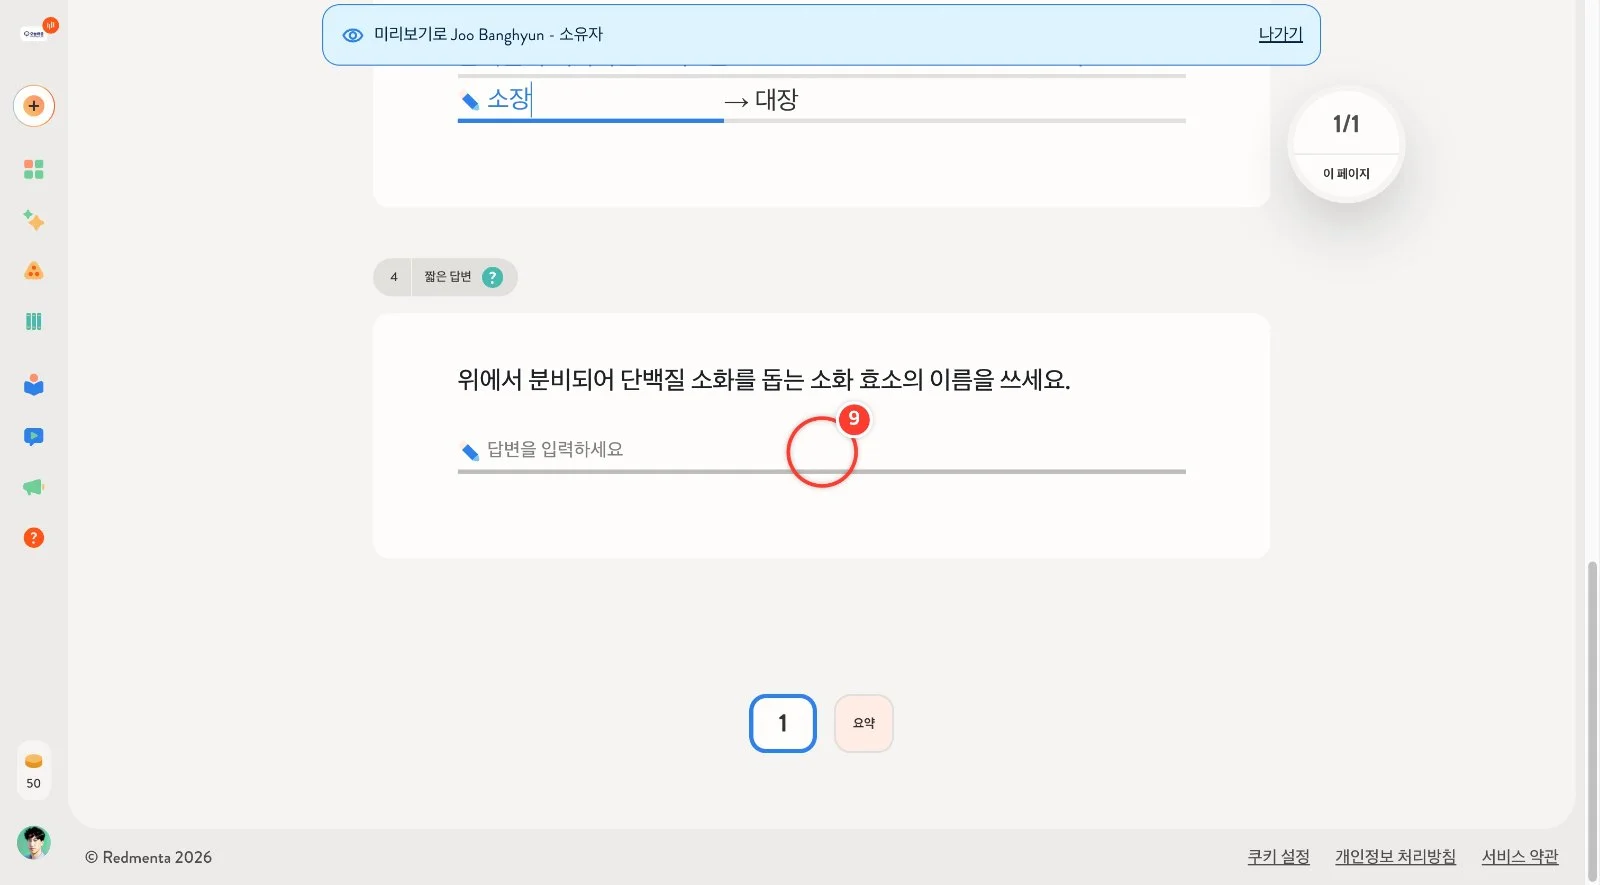Open 쿠키 설정 link in footer
Viewport: 1600px width, 885px height.
[1278, 857]
